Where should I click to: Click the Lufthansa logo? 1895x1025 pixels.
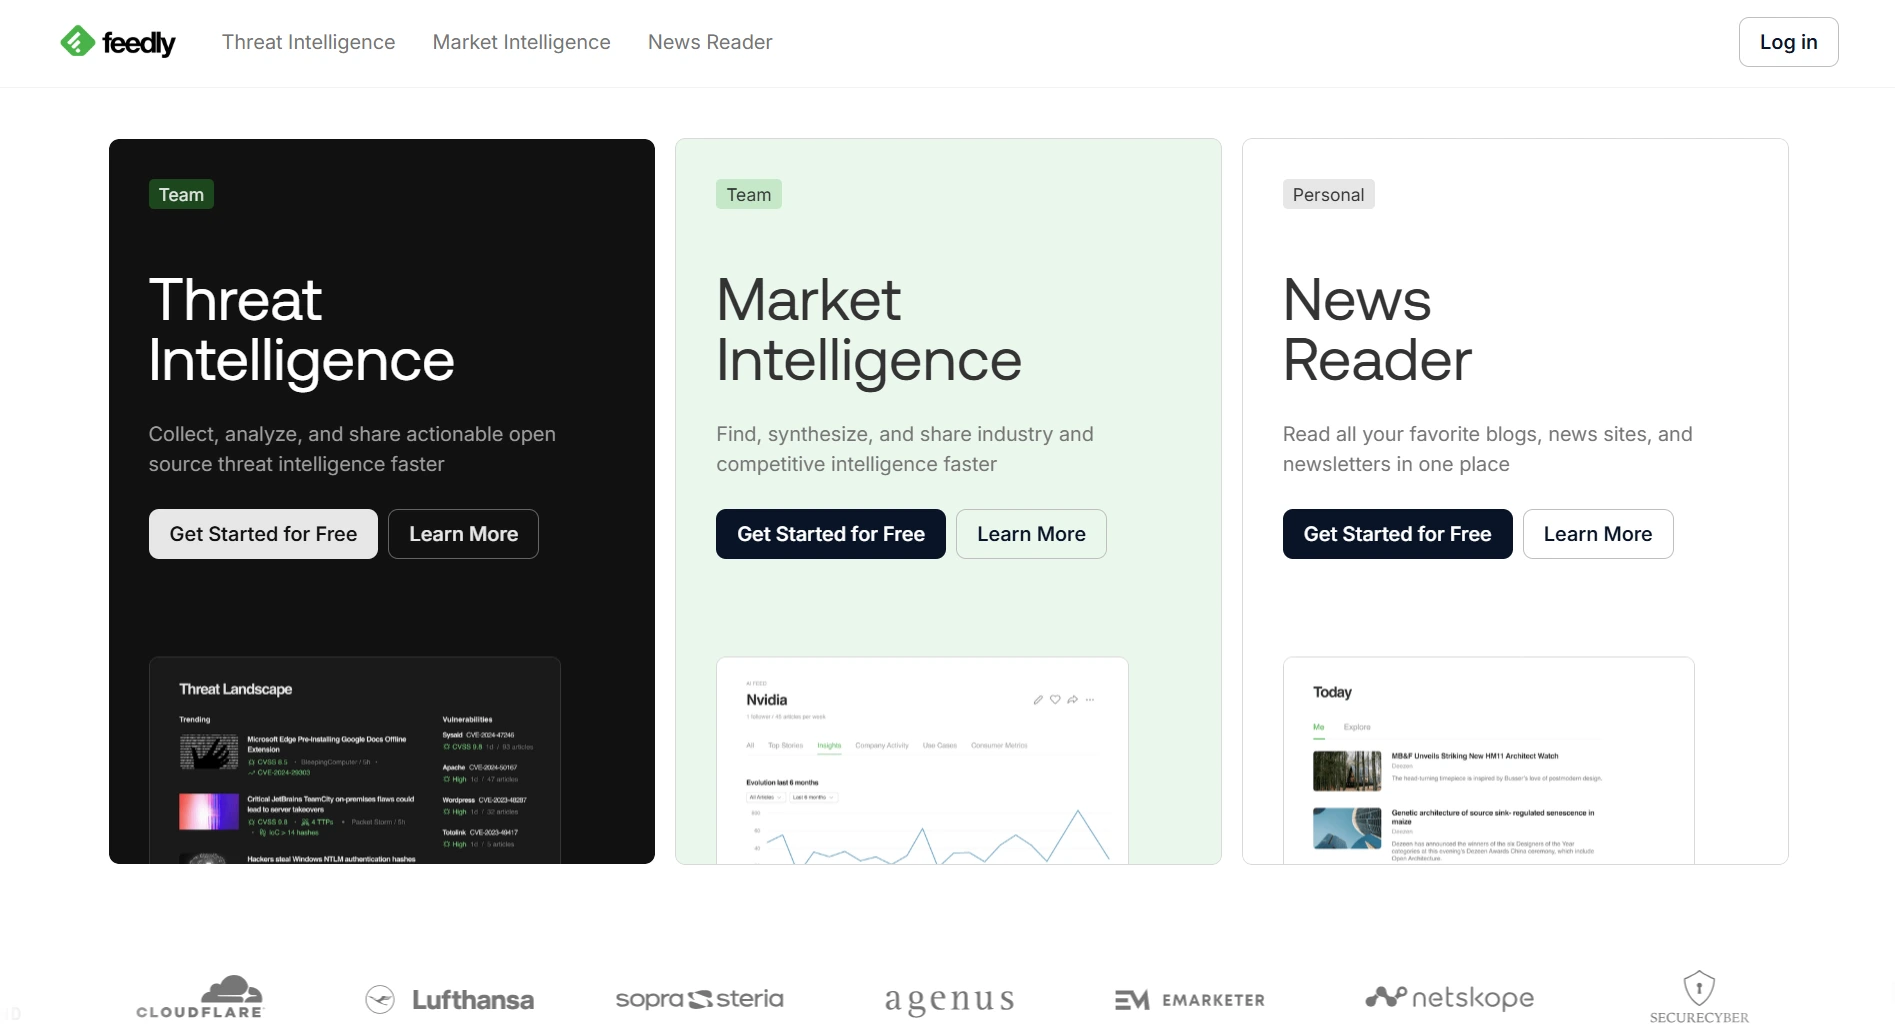[449, 999]
